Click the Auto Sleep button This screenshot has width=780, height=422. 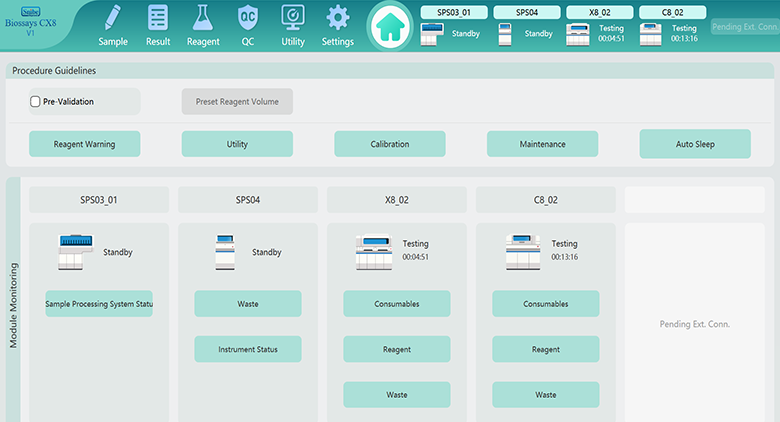coord(695,144)
